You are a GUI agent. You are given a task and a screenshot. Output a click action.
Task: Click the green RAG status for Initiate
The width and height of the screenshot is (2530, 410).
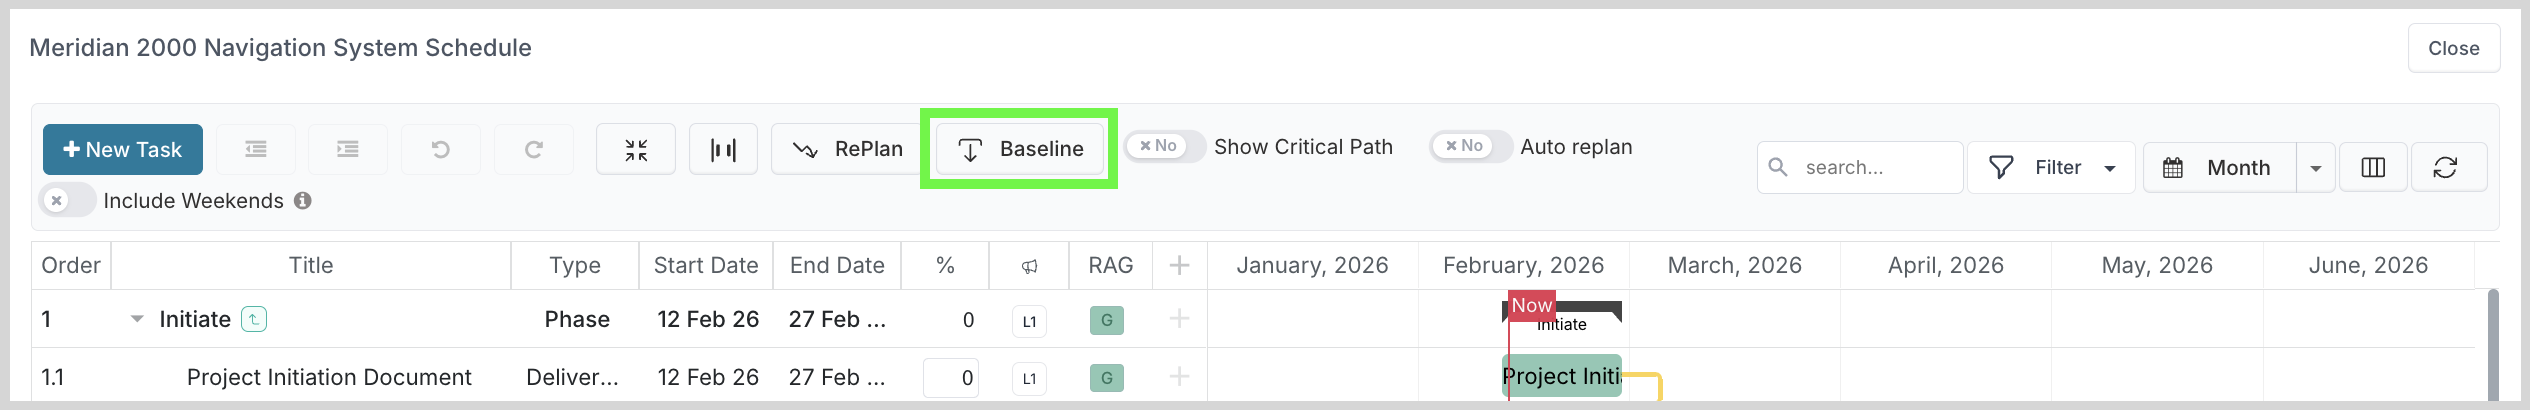coord(1106,320)
